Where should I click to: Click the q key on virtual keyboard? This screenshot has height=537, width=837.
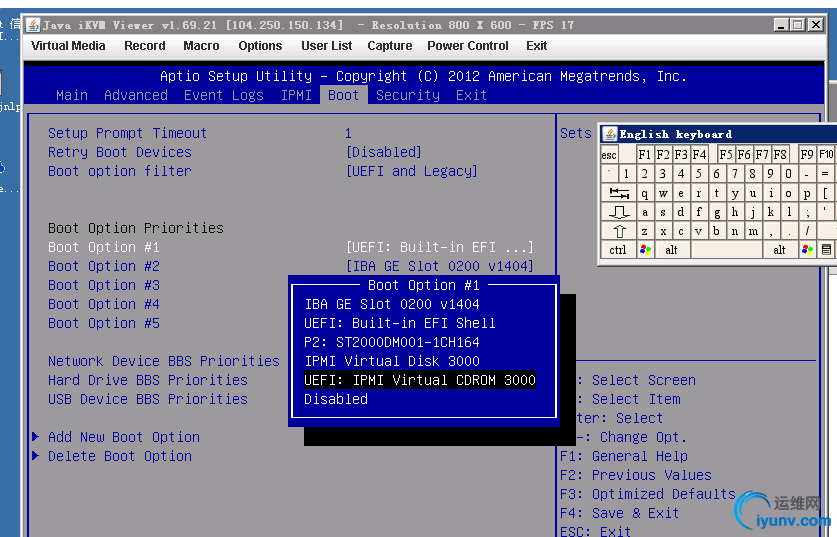(645, 193)
